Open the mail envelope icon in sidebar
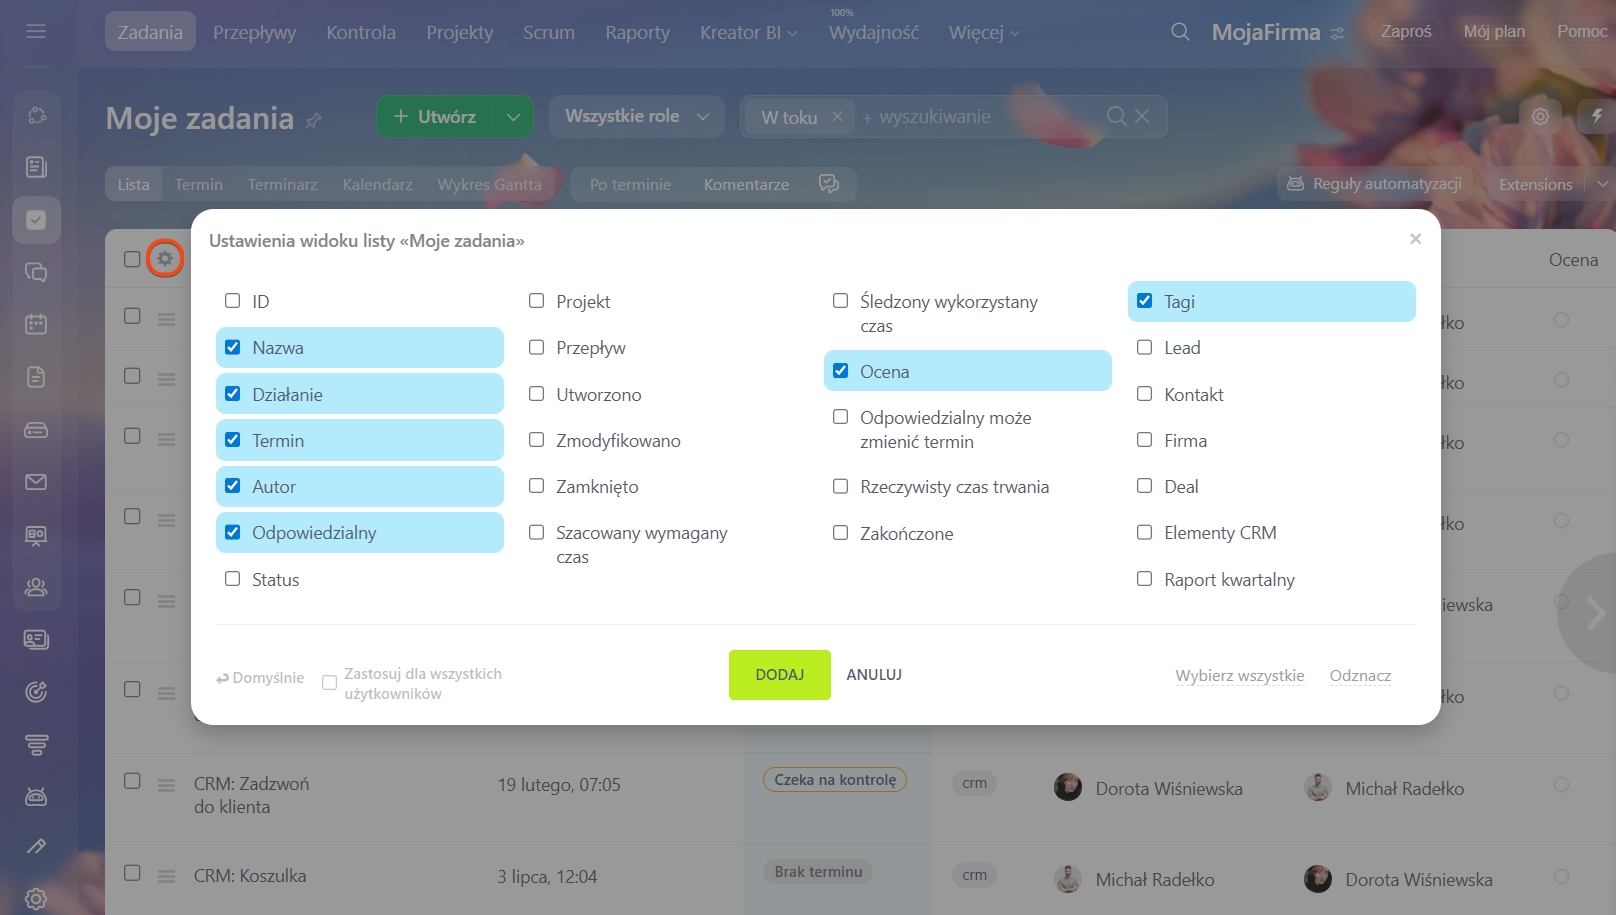The height and width of the screenshot is (915, 1616). [x=36, y=482]
